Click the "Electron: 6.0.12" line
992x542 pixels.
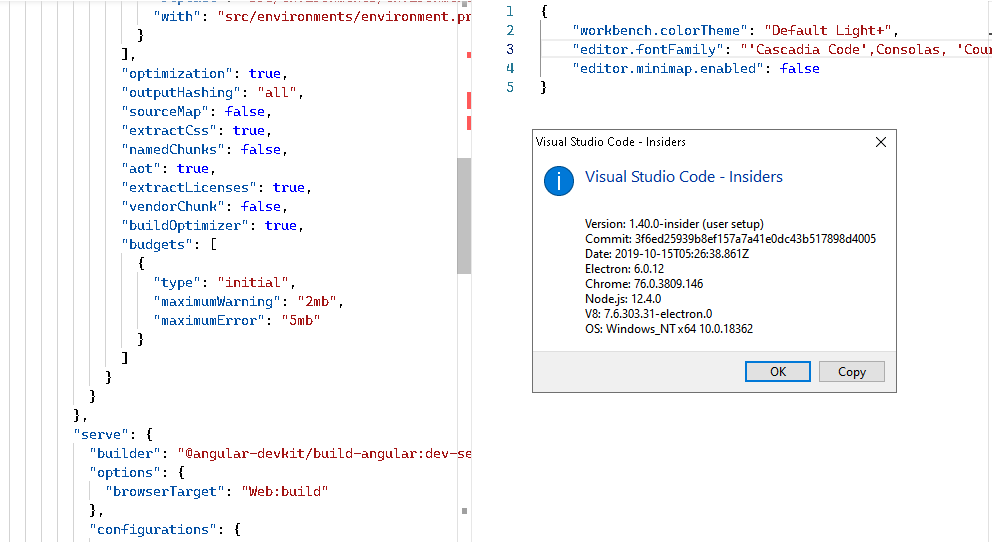624,269
